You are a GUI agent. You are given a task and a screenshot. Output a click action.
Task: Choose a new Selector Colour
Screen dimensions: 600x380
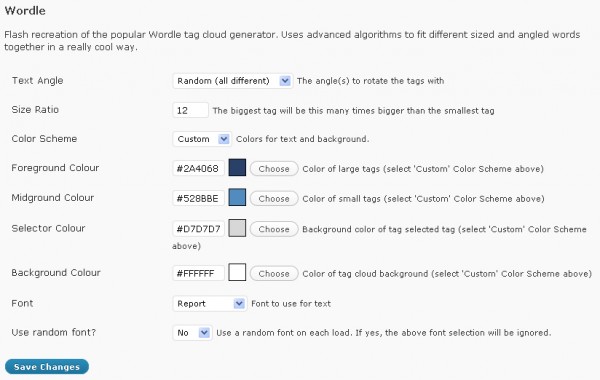point(274,229)
